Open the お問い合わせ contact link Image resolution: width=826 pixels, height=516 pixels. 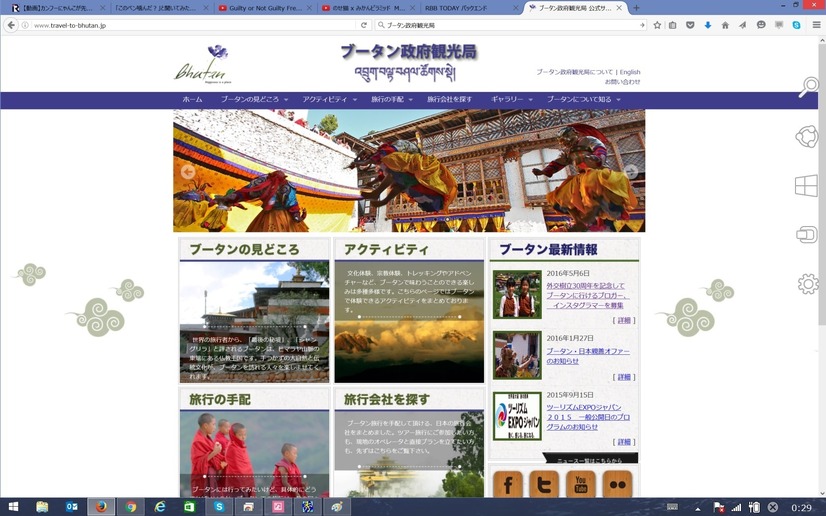622,82
